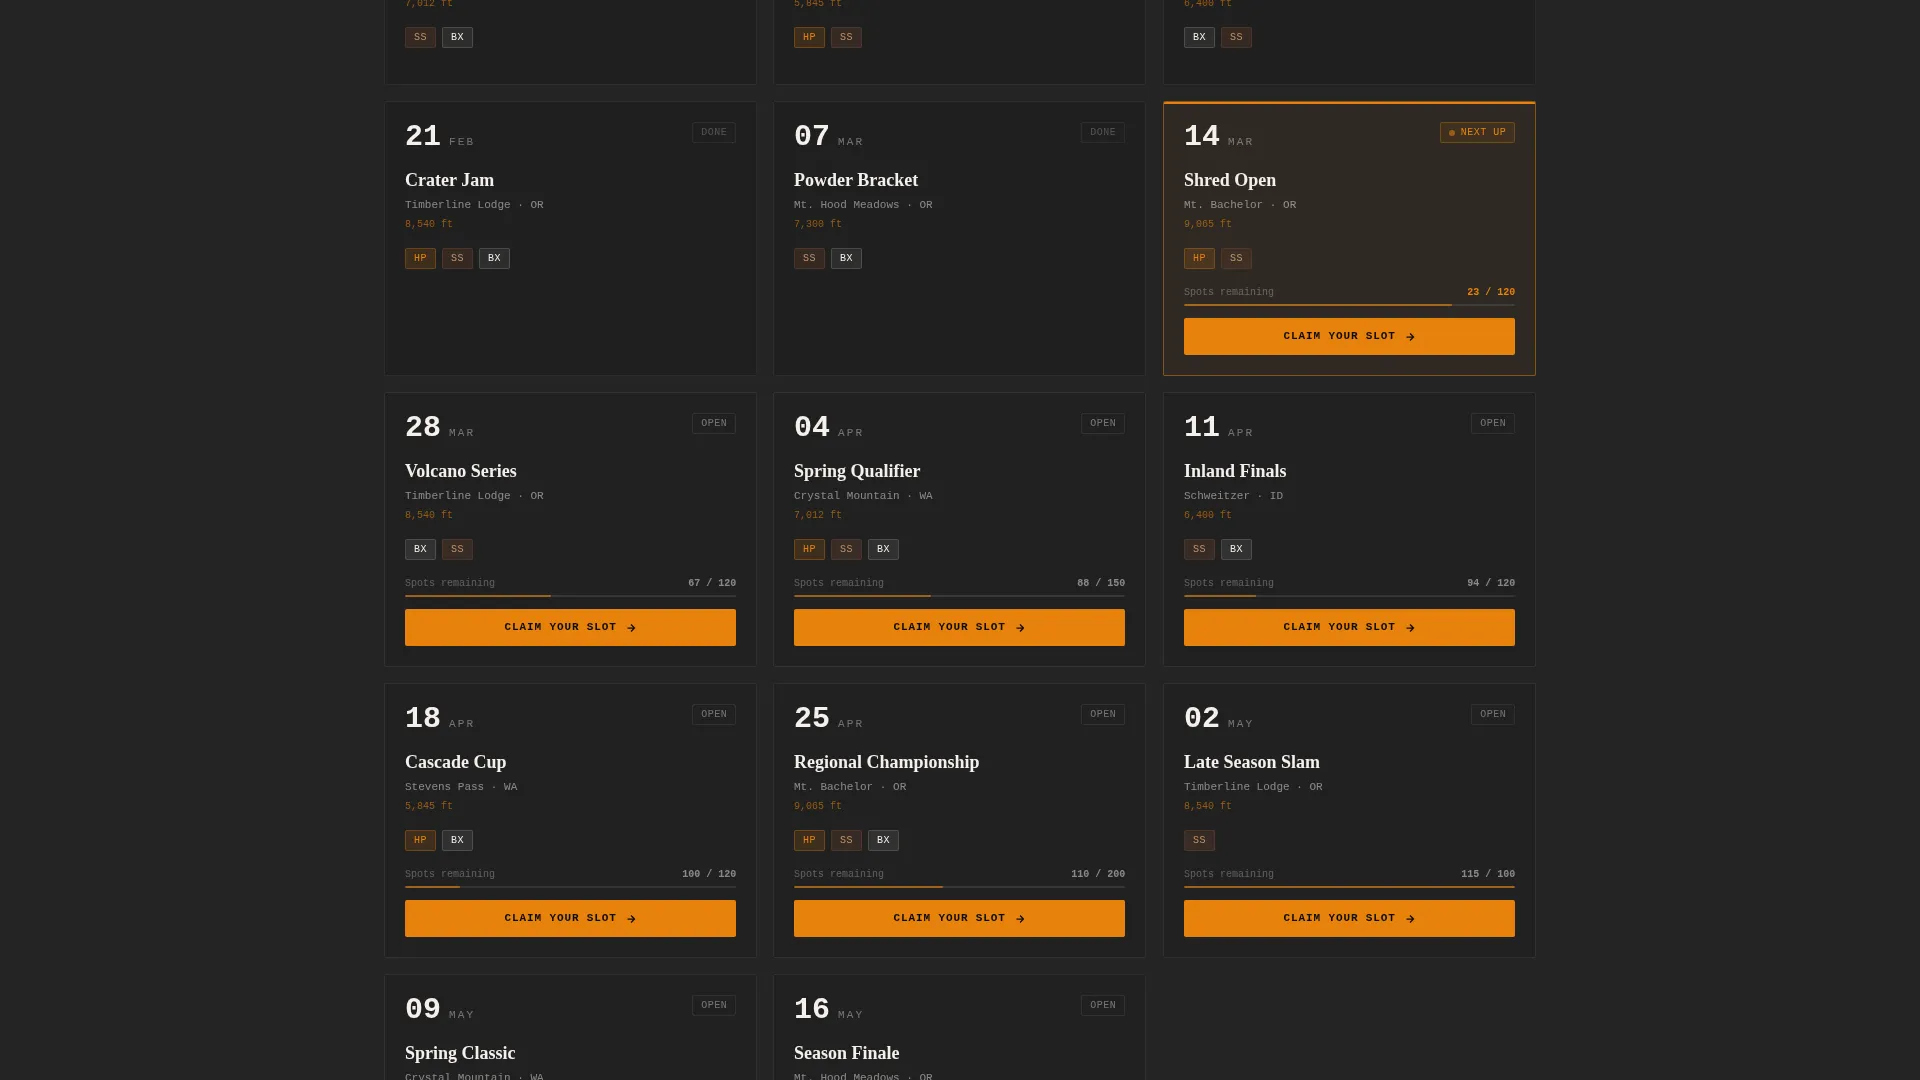The height and width of the screenshot is (1080, 1920).
Task: Click the DONE badge on Crater Jam
Action: pos(714,133)
